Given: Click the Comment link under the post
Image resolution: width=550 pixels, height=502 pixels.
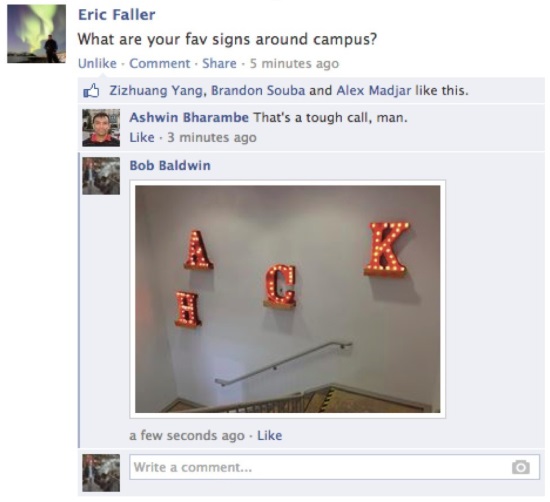Looking at the screenshot, I should click(160, 63).
